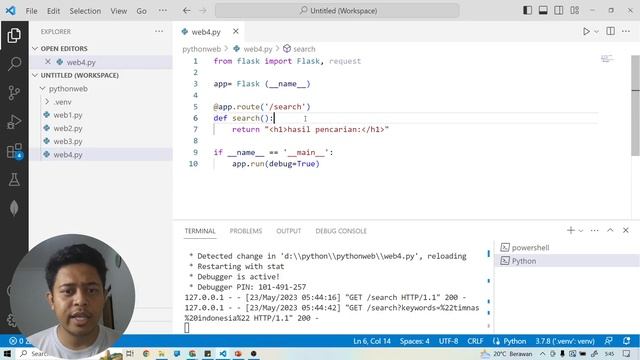
Task: Click the VS Code logo icon
Action: coord(11,11)
